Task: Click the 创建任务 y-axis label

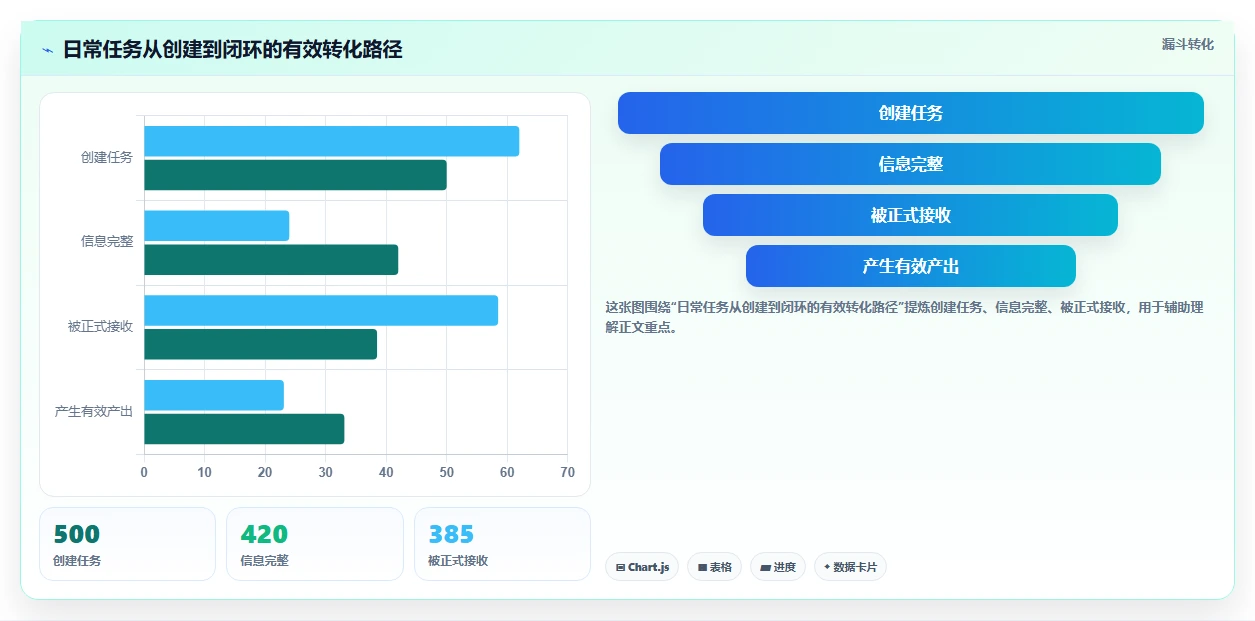Action: point(107,158)
